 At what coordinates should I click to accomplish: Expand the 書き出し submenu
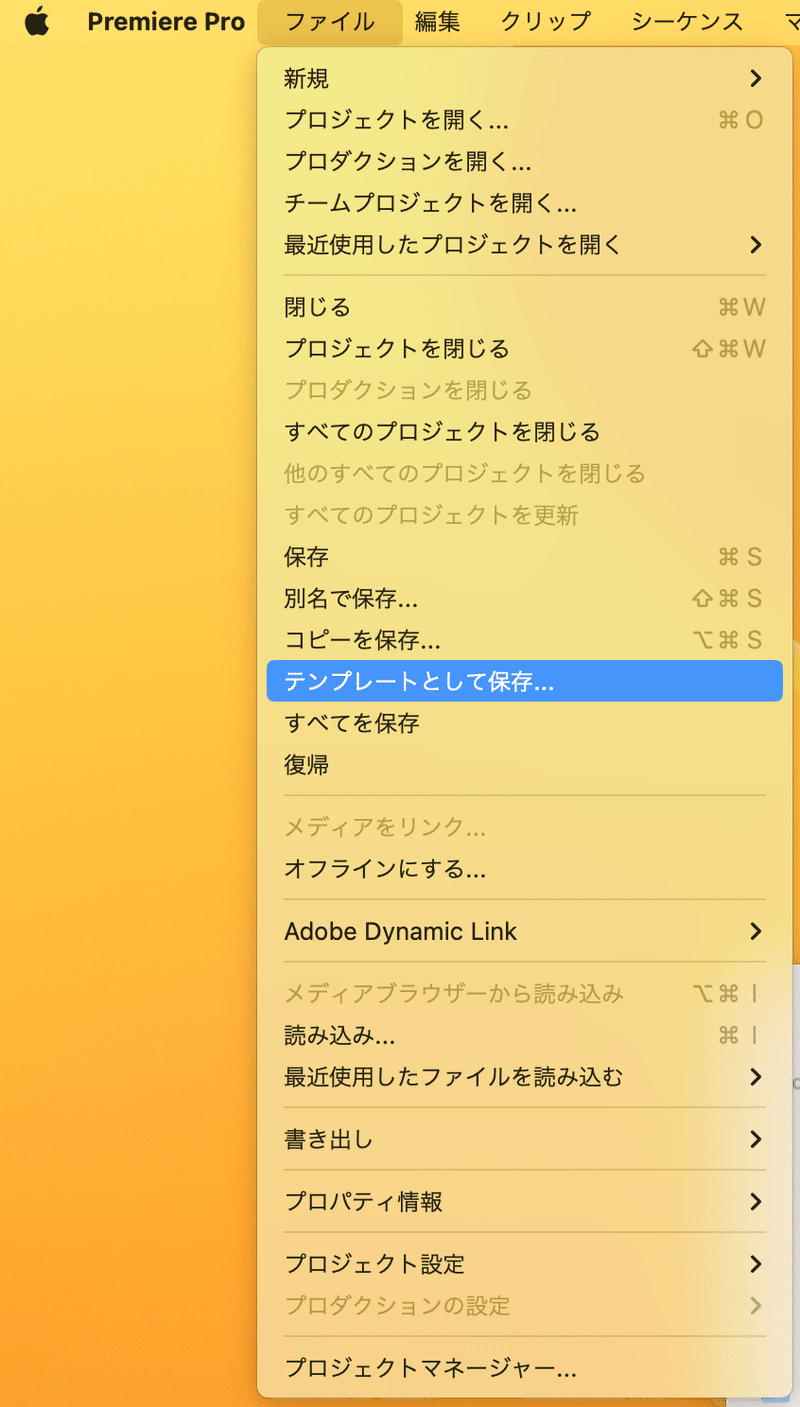[x=525, y=1139]
